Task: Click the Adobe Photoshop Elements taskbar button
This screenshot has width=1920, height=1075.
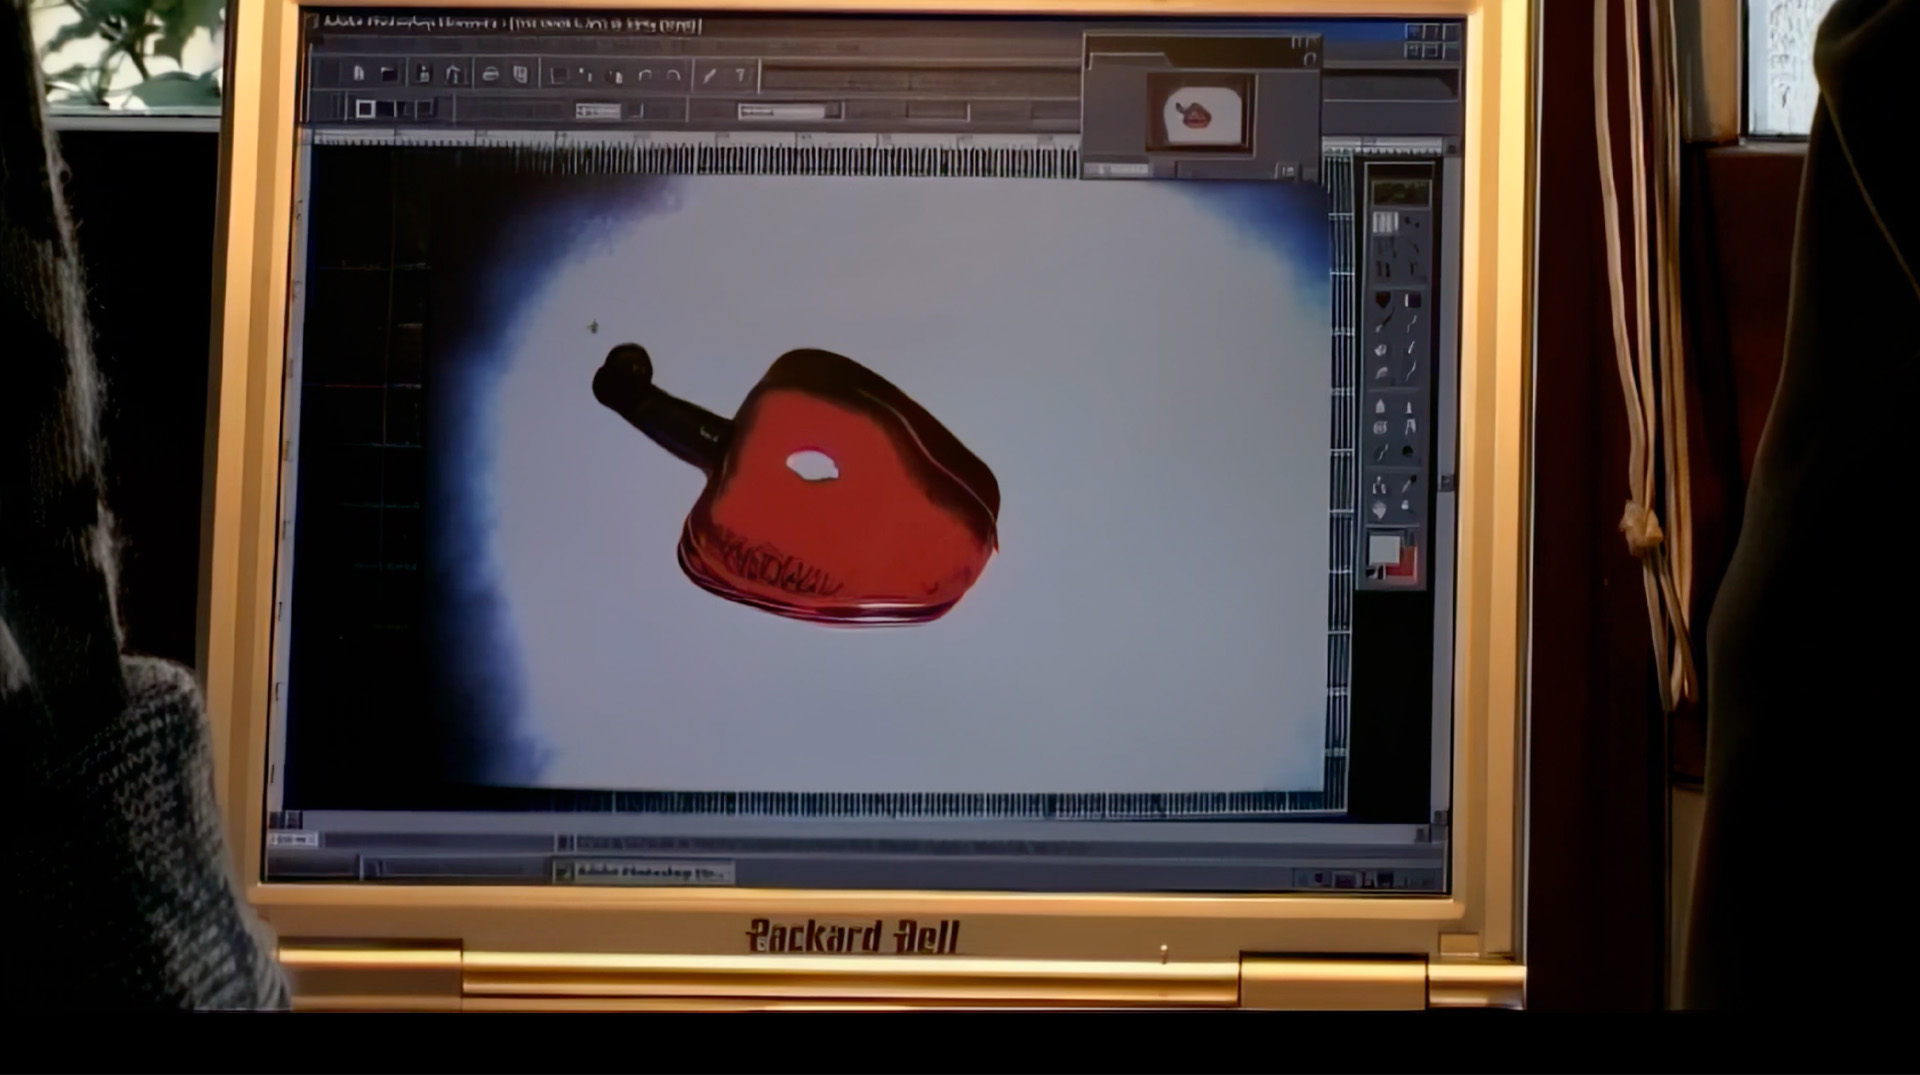Action: (642, 872)
